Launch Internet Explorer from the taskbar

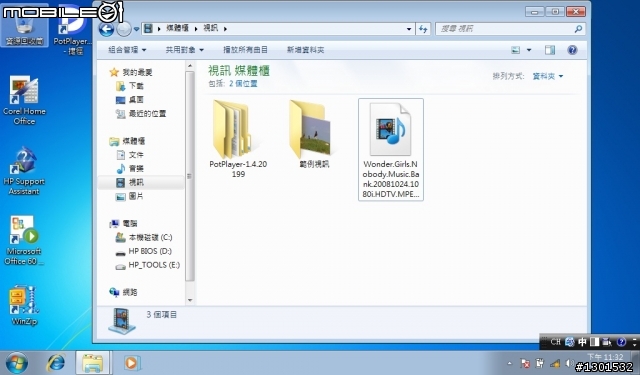56,363
